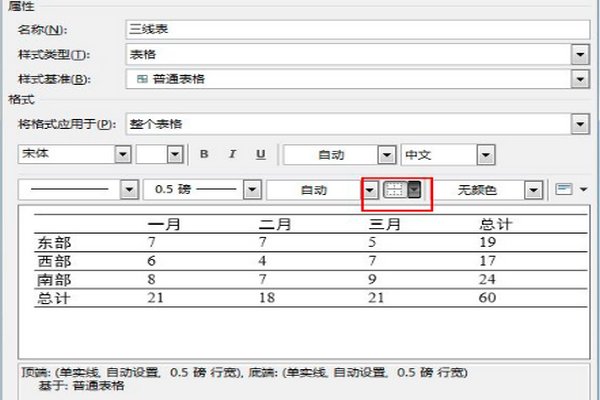The width and height of the screenshot is (600, 400).
Task: Click the 基于: 普通表格 description text
Action: [81, 385]
